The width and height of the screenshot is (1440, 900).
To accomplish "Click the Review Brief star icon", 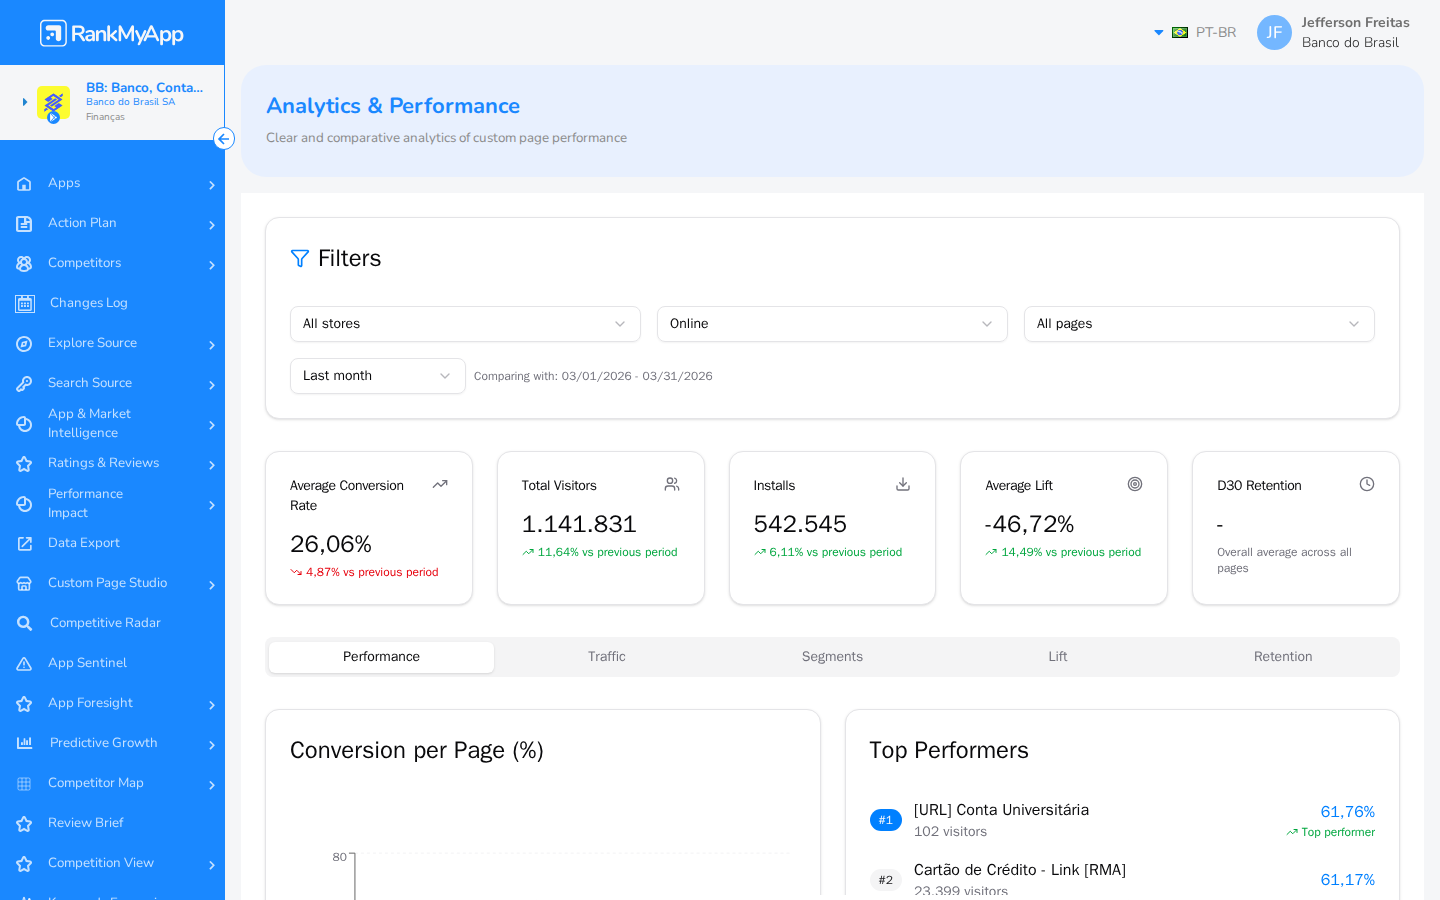I will click(24, 824).
